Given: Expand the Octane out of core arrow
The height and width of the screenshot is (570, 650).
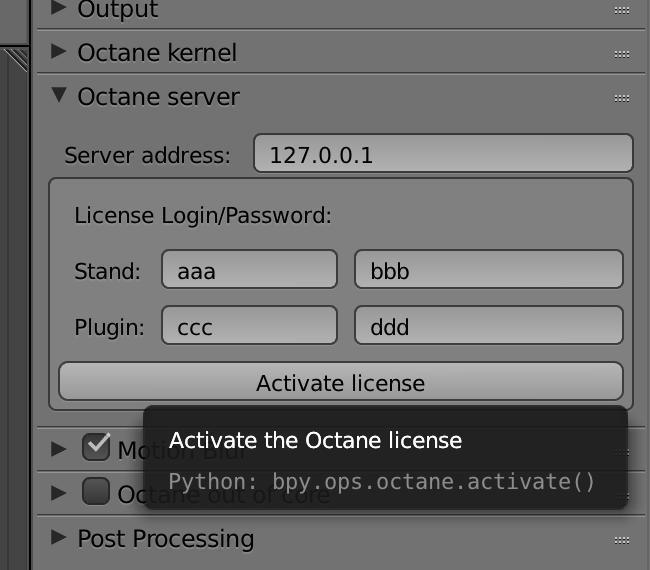Looking at the screenshot, I should click(x=59, y=492).
